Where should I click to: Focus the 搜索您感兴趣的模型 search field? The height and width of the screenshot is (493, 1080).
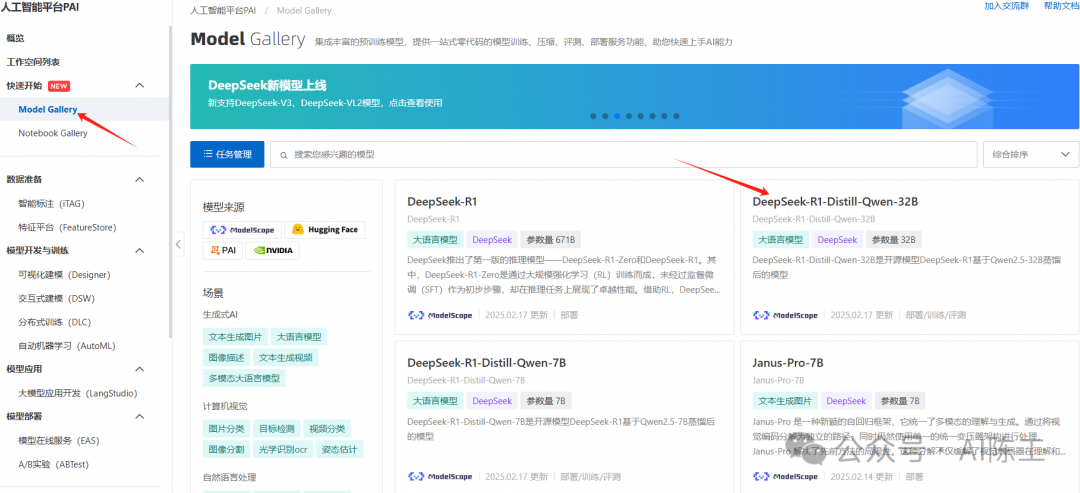623,155
